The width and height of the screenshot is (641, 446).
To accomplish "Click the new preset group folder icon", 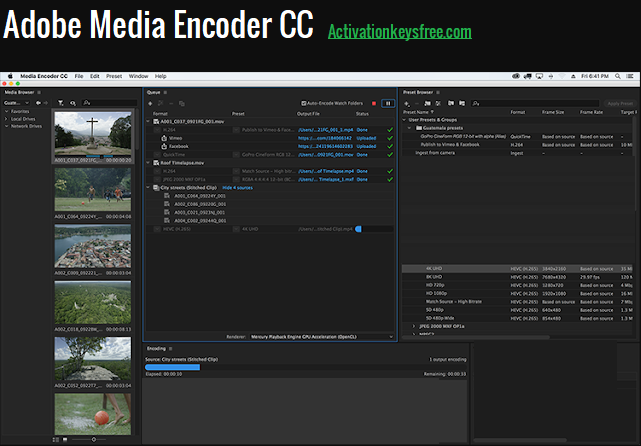I will tap(427, 103).
